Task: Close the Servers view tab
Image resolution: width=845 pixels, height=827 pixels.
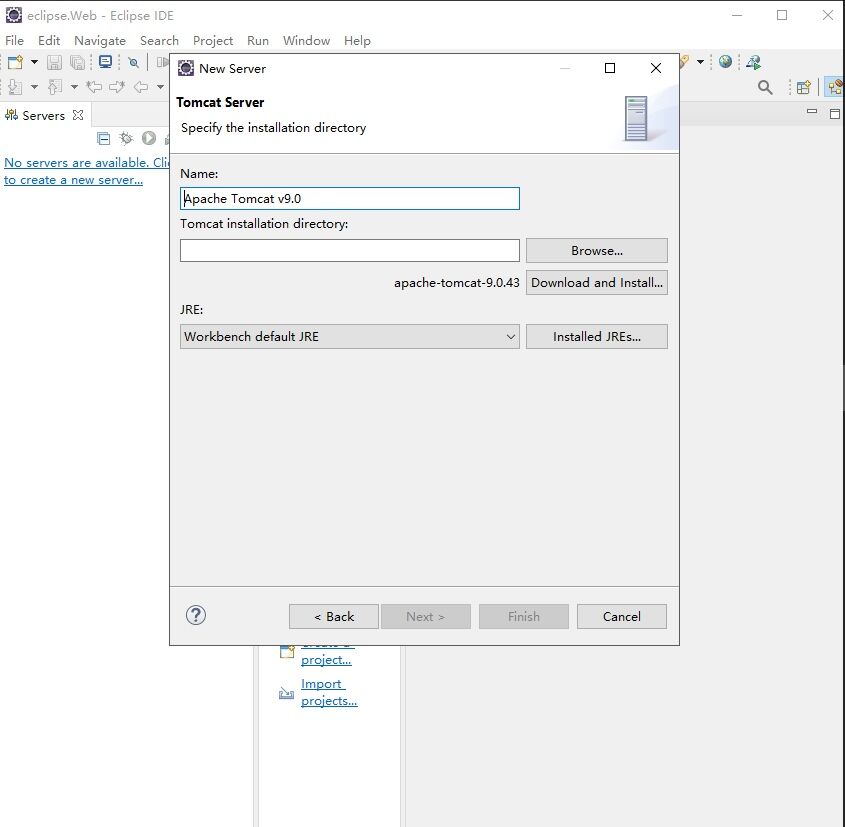Action: [78, 115]
